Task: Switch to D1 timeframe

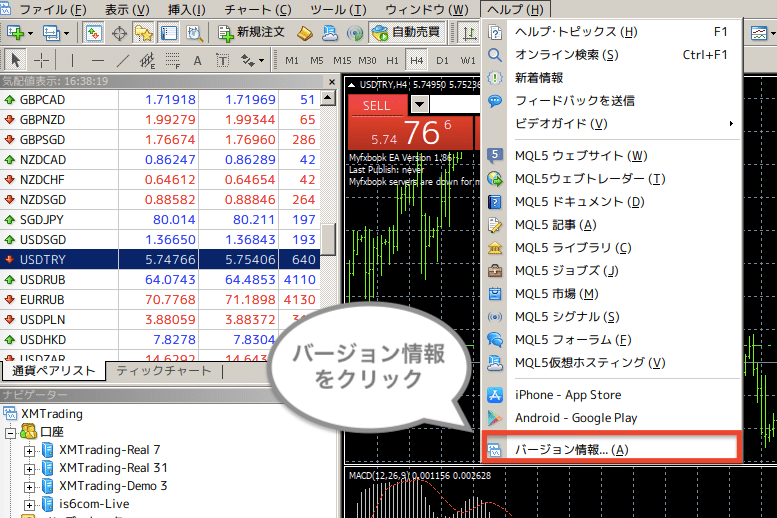Action: point(442,60)
